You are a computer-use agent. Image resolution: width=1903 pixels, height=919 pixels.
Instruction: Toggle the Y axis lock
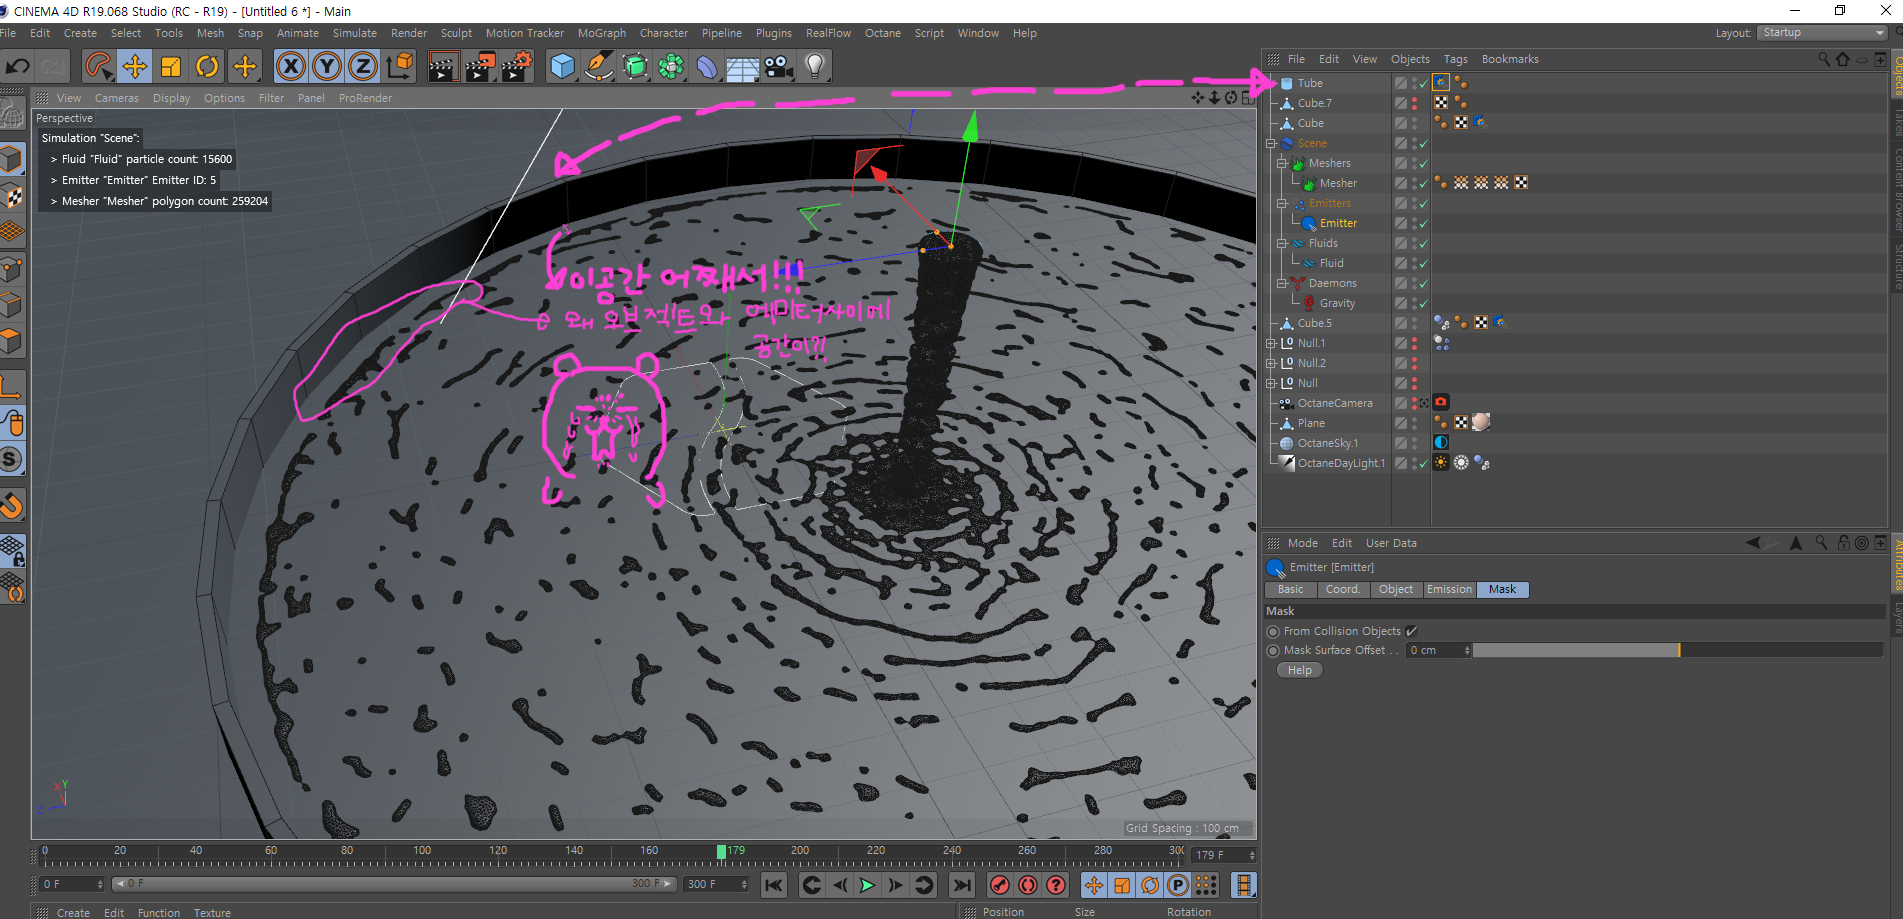pyautogui.click(x=326, y=67)
